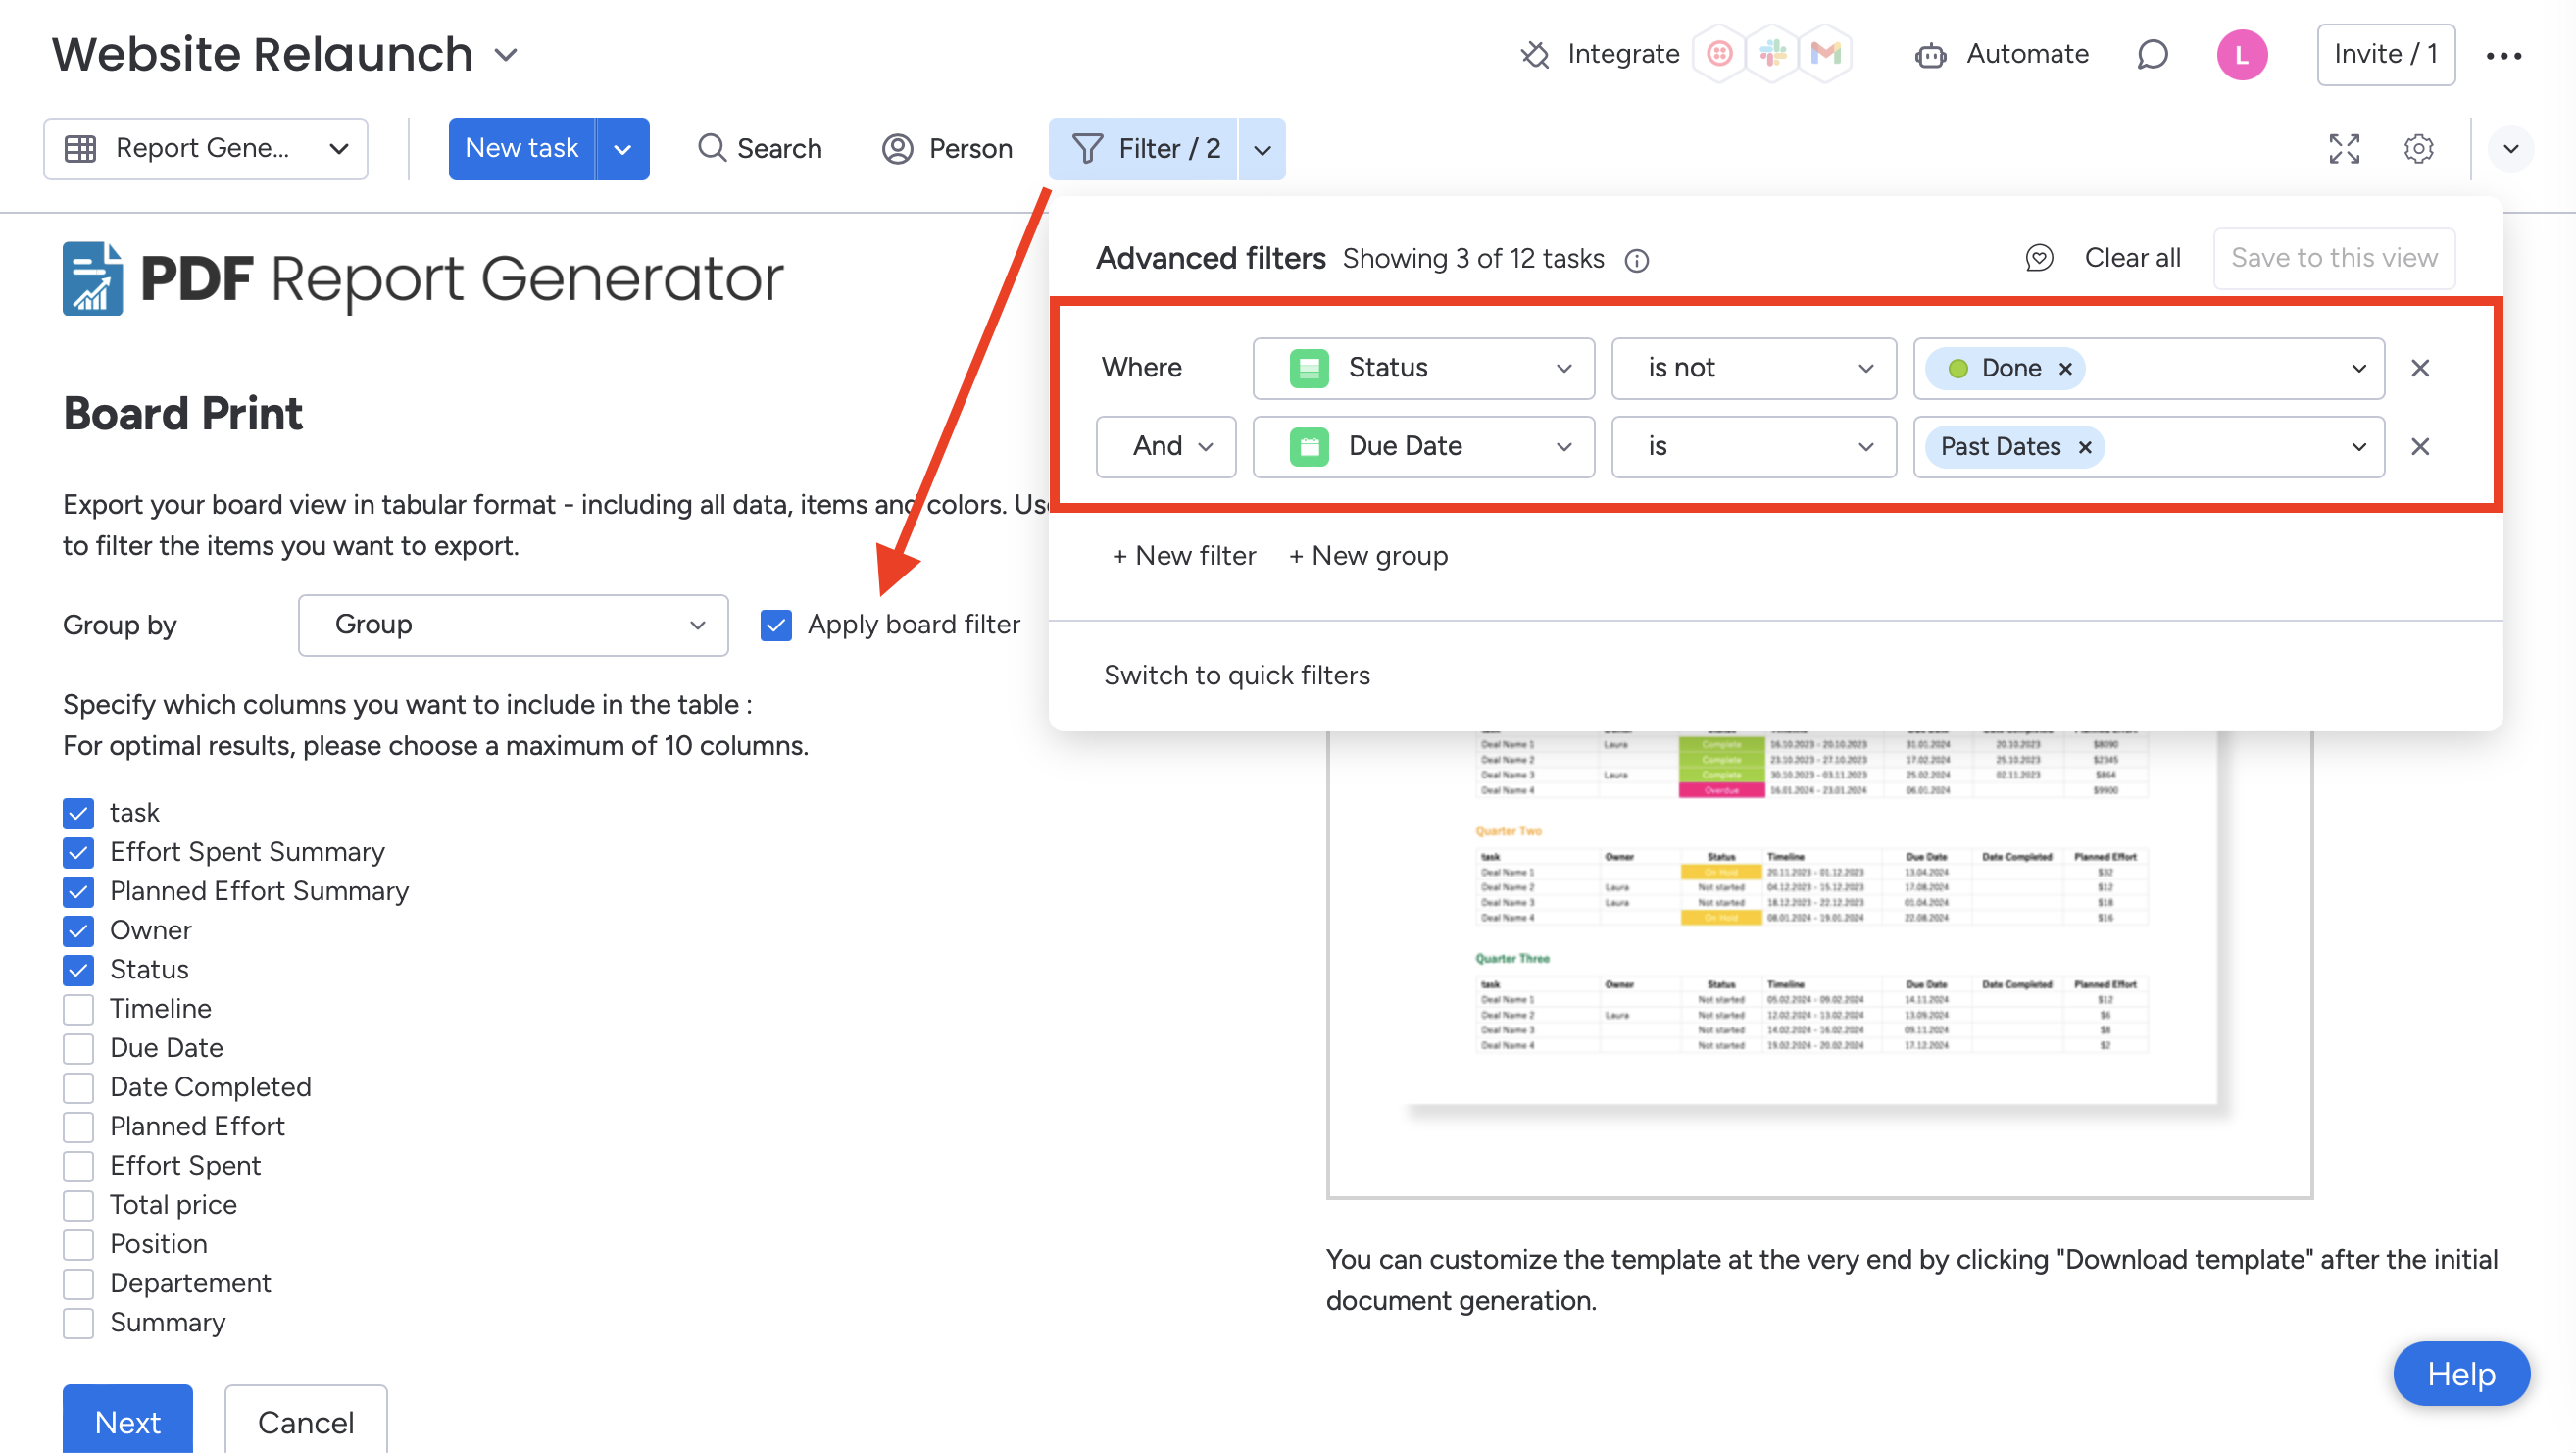The width and height of the screenshot is (2576, 1453).
Task: Open the Website Relaunch board title dropdown
Action: click(x=507, y=55)
